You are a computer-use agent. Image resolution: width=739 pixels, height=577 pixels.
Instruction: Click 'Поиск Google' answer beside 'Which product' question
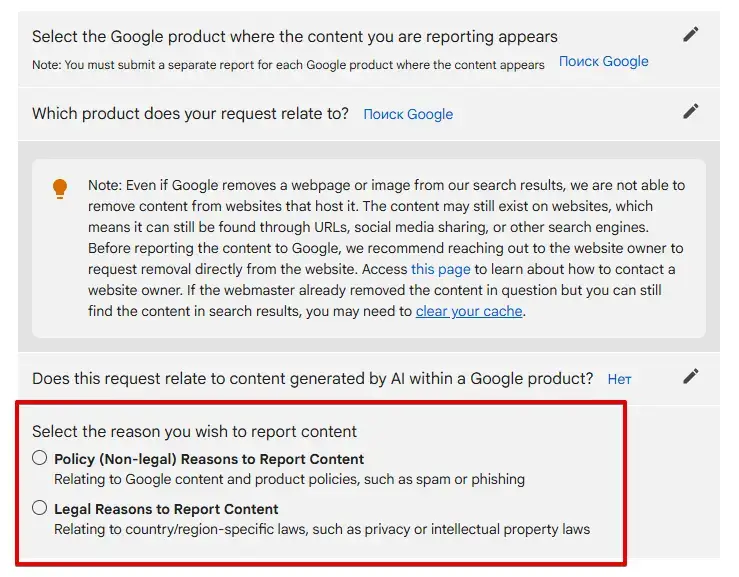(408, 114)
